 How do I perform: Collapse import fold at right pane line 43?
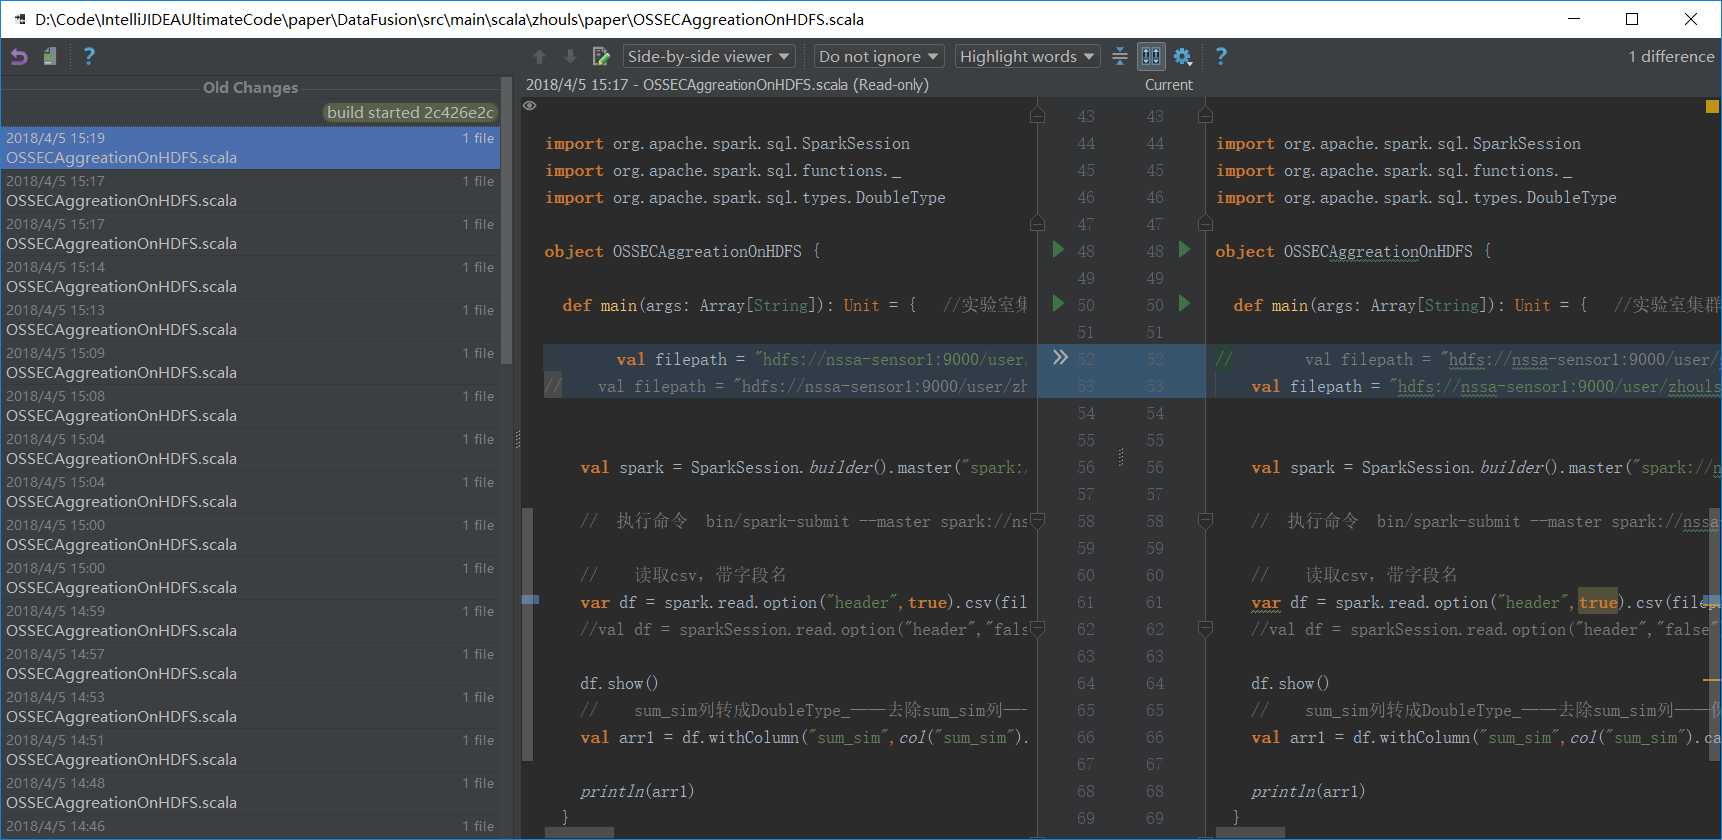[x=1205, y=116]
